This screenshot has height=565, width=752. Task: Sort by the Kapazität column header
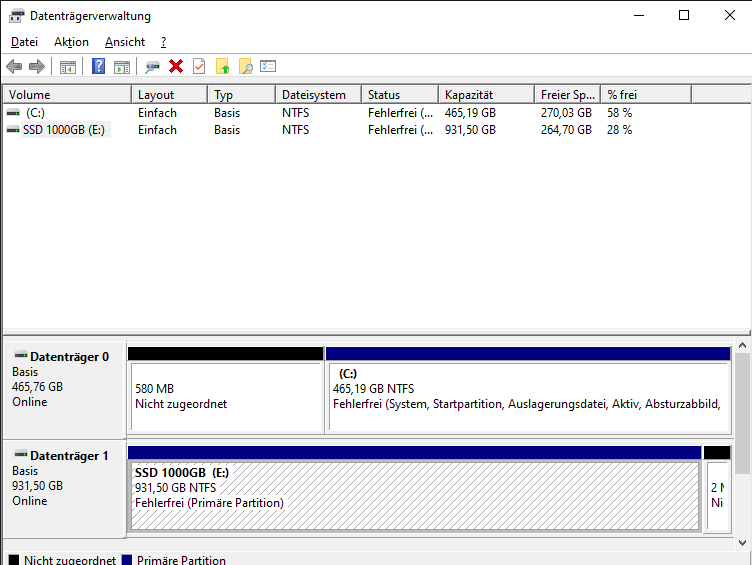[486, 94]
